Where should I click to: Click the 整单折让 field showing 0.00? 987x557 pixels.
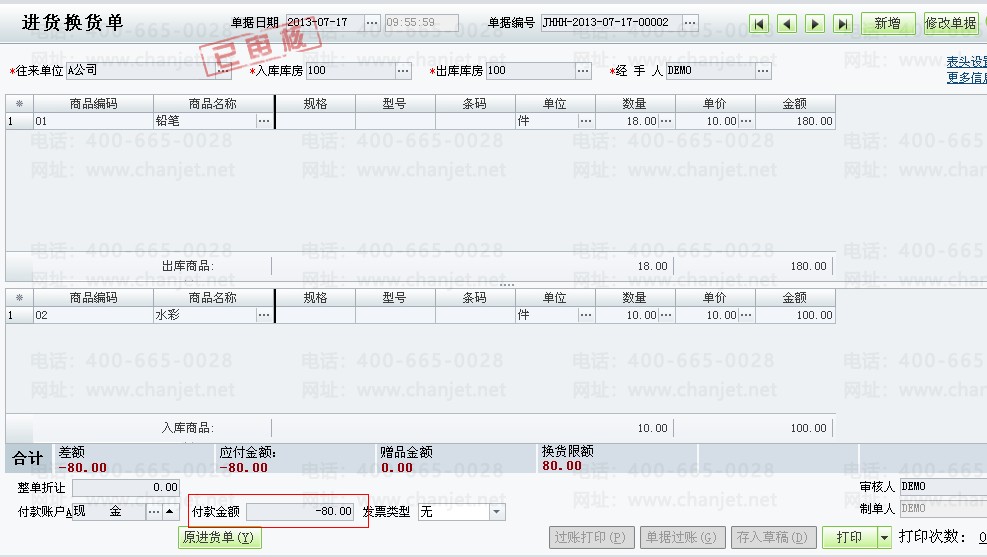tap(126, 487)
